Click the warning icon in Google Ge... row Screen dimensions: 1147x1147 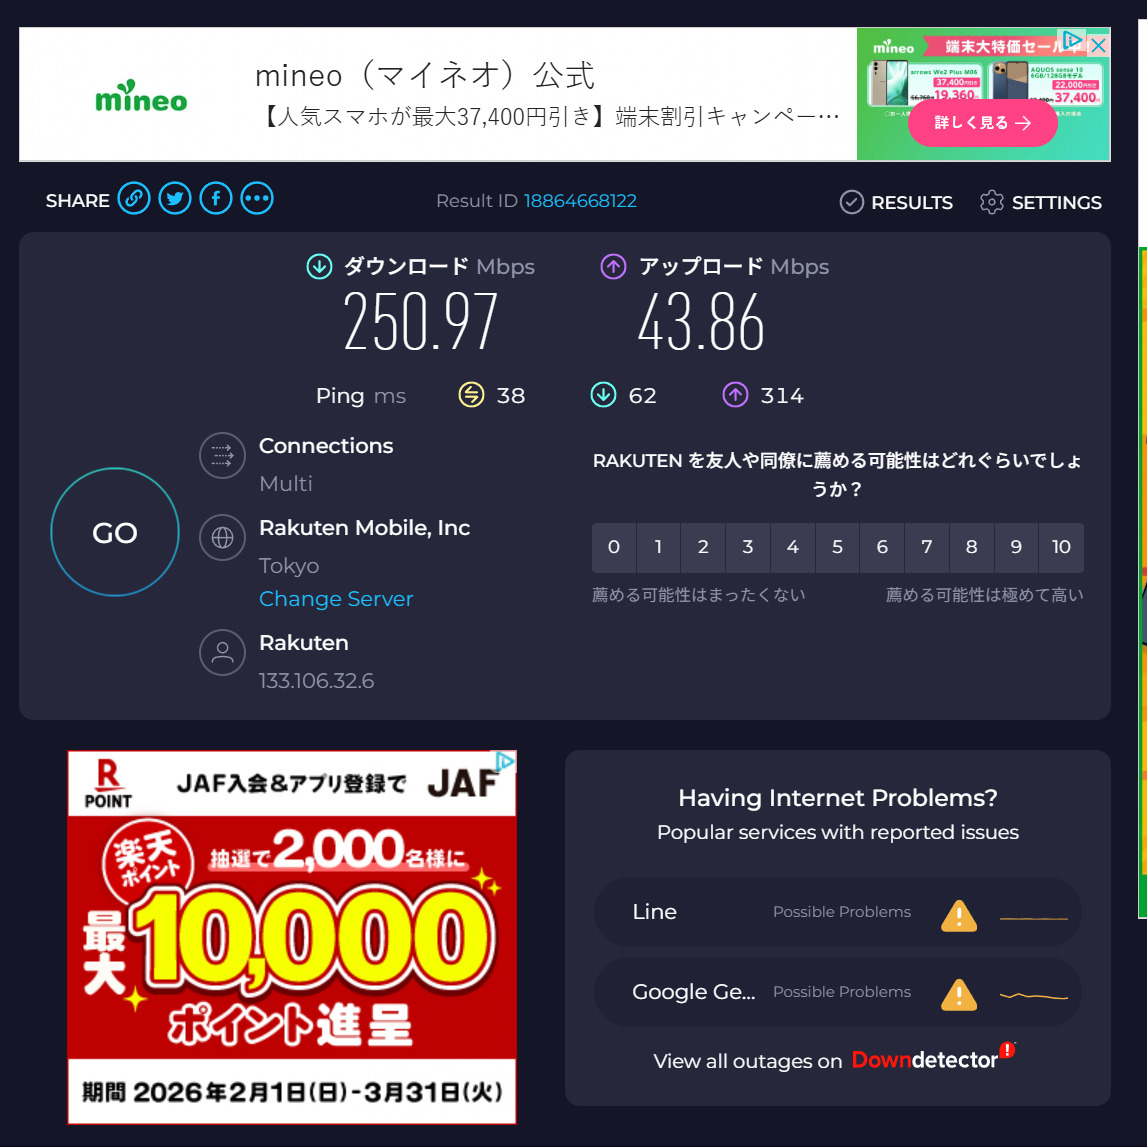point(959,994)
